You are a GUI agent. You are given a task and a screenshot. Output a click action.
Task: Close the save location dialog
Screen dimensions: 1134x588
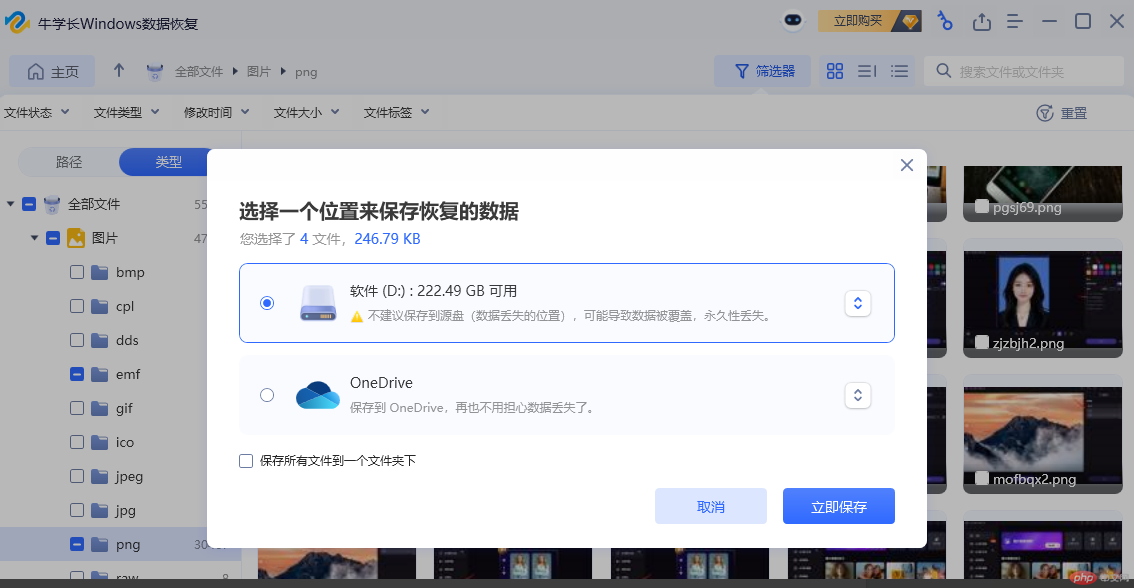pyautogui.click(x=906, y=166)
